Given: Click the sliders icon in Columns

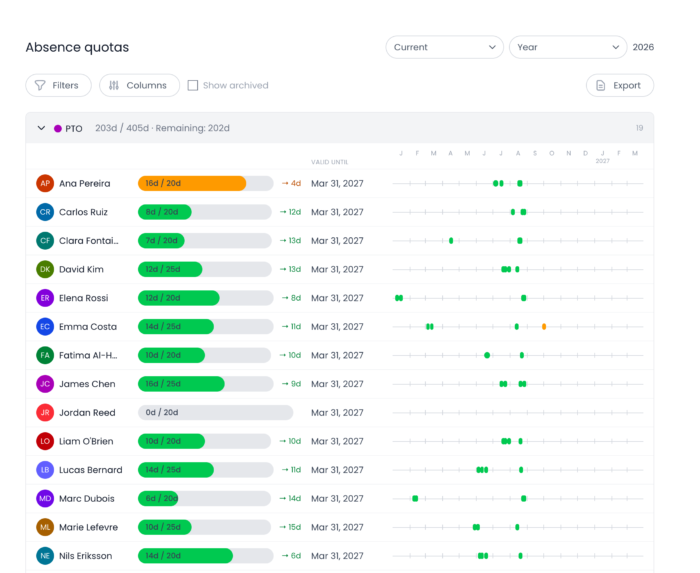Looking at the screenshot, I should (114, 85).
